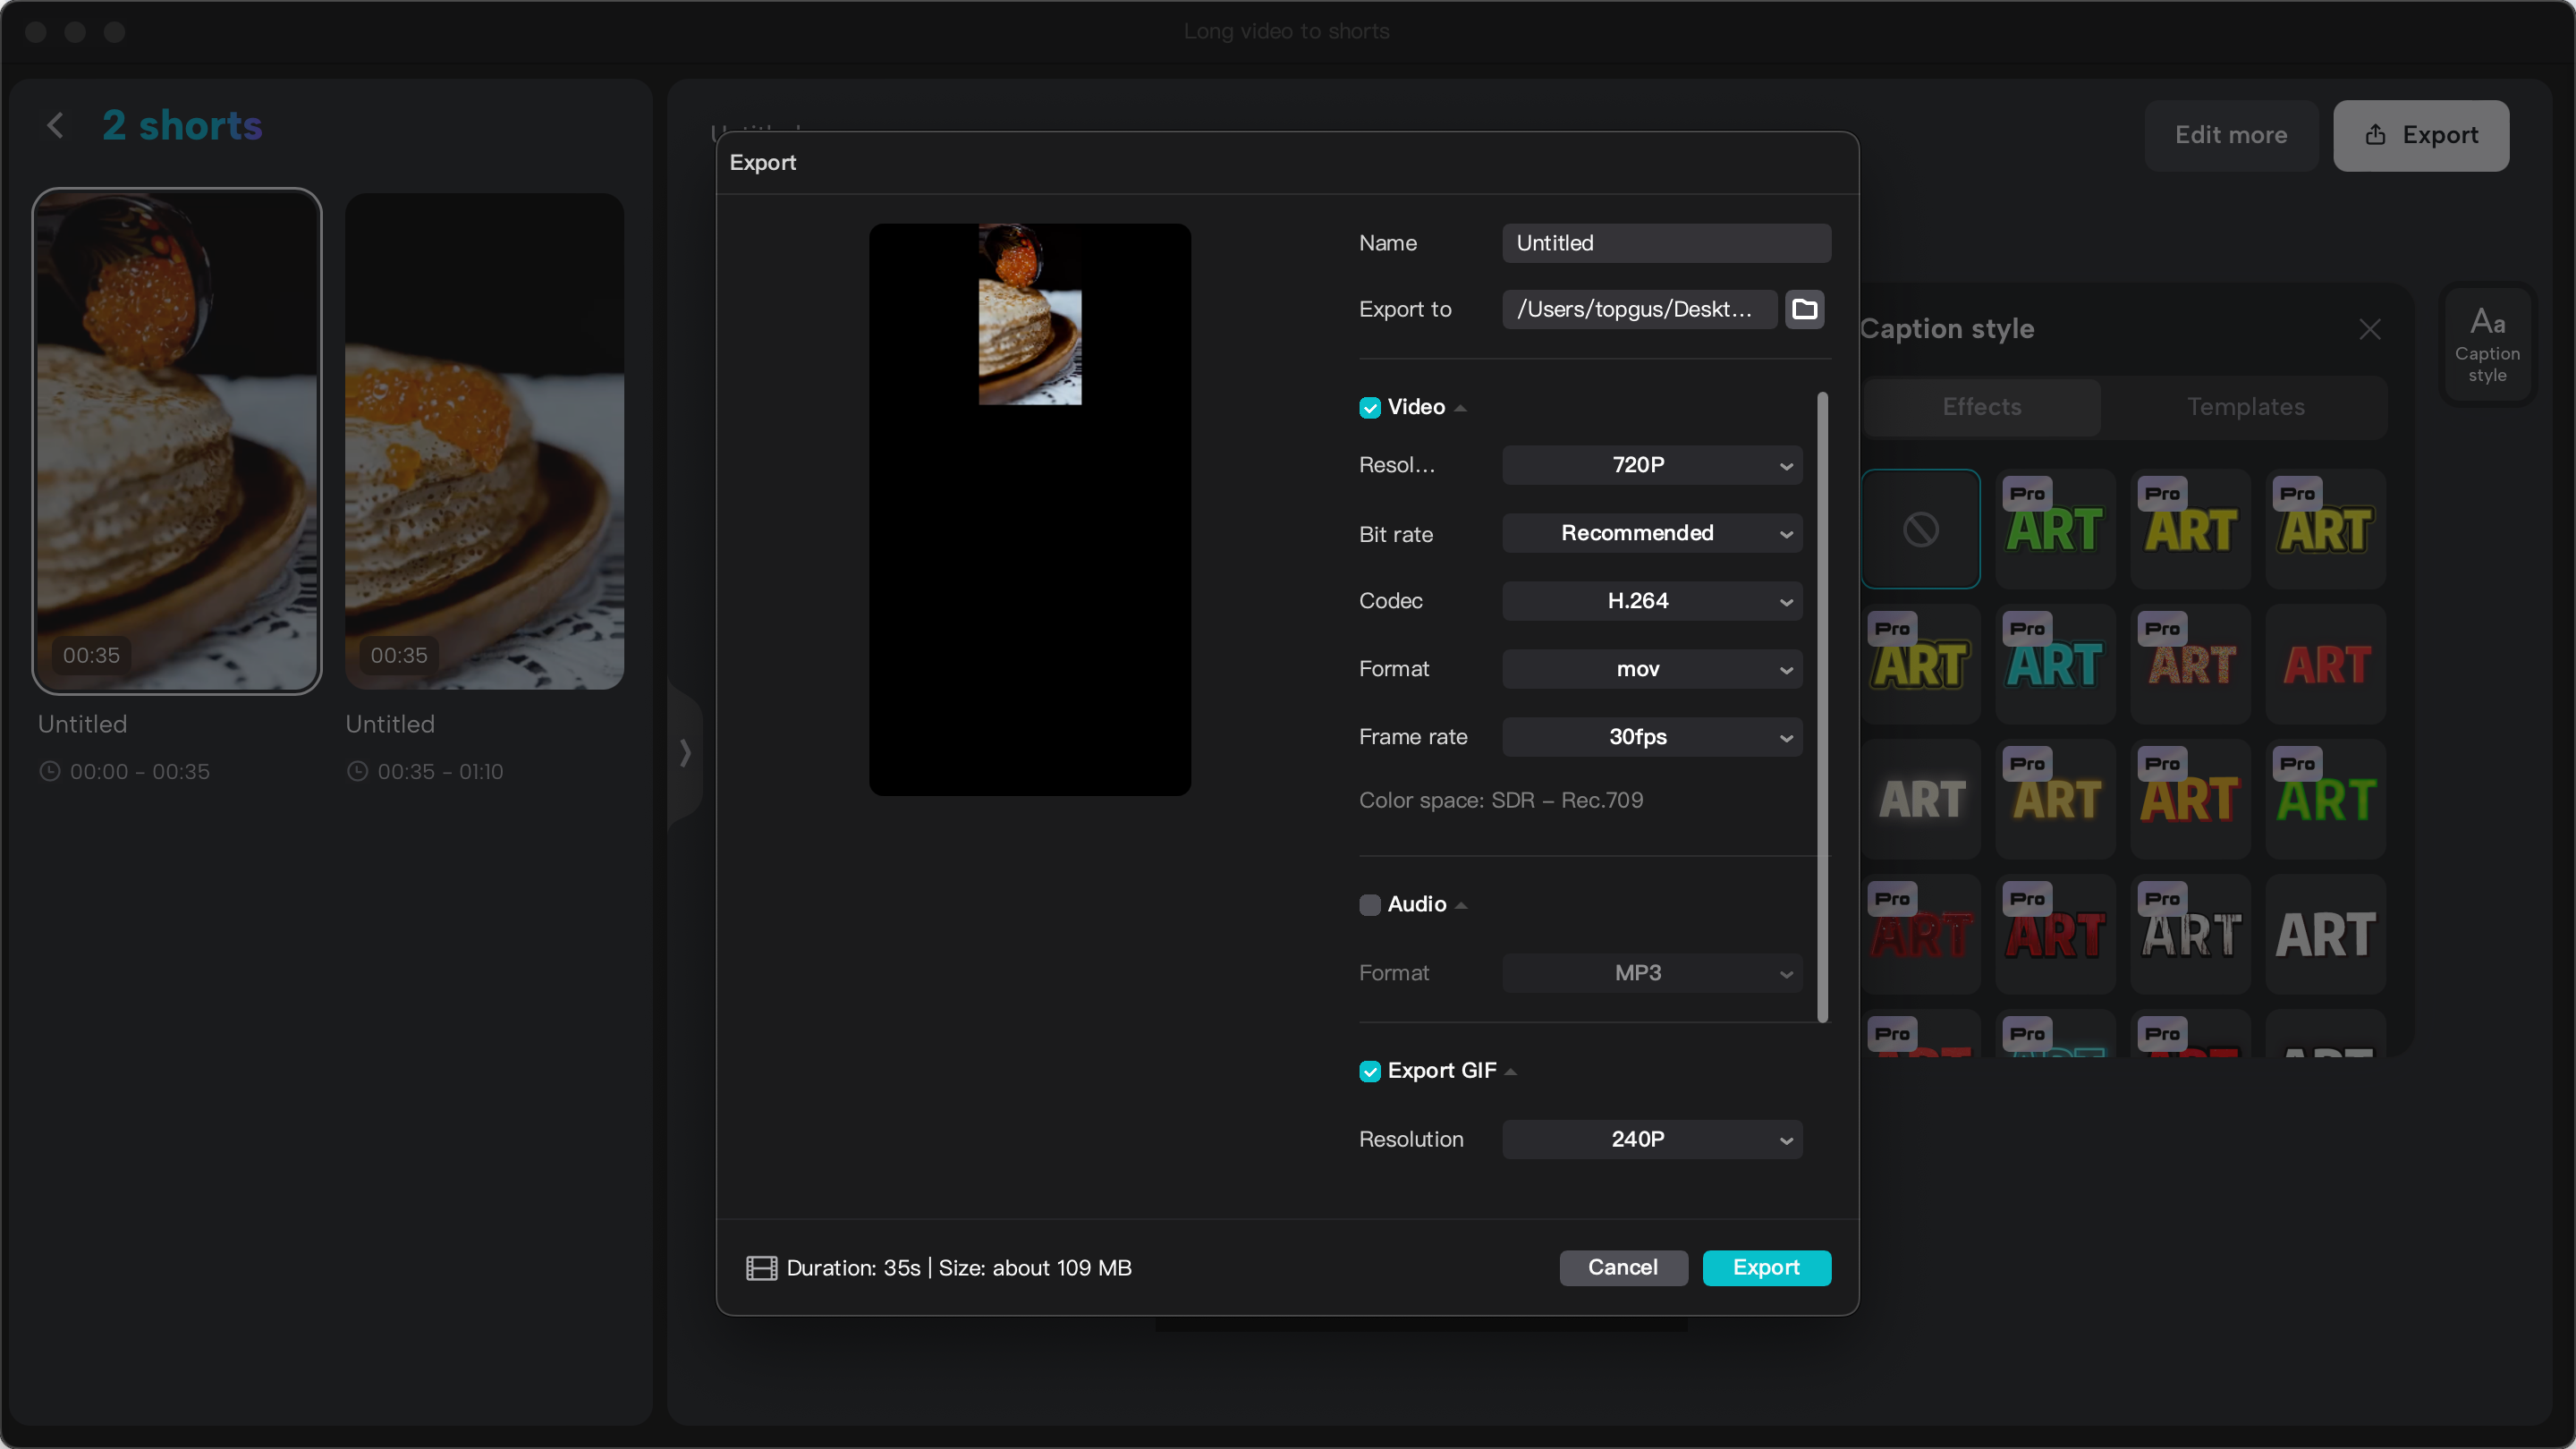The image size is (2576, 1449).
Task: Click the Cancel button
Action: 1622,1268
